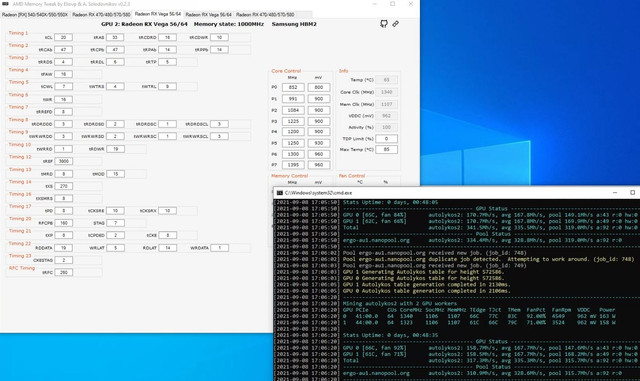The height and width of the screenshot is (381, 640).
Task: Click the P7 core mV field
Action: pyautogui.click(x=319, y=165)
